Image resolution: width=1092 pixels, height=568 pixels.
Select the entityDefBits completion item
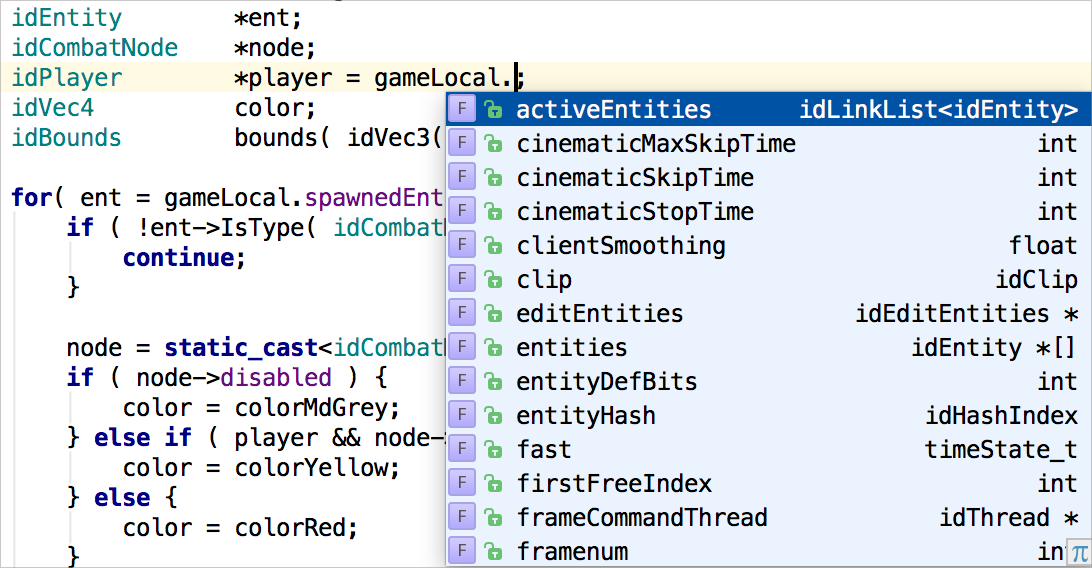(x=607, y=382)
